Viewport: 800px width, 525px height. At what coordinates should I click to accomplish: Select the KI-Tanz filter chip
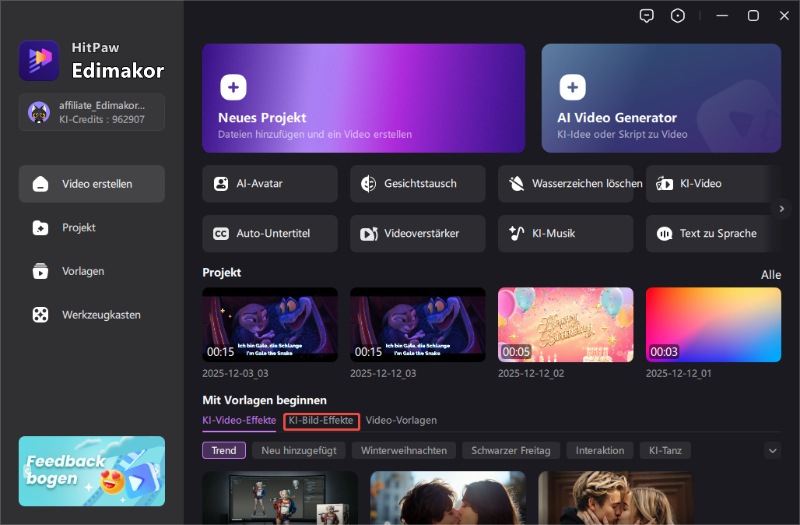click(x=664, y=451)
